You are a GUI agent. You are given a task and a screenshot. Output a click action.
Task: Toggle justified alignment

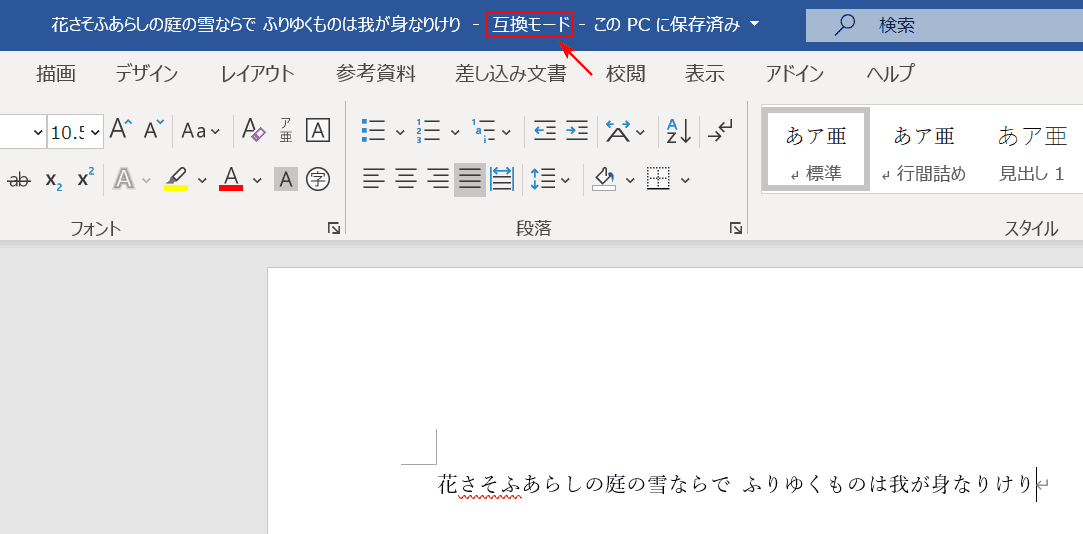coord(470,180)
